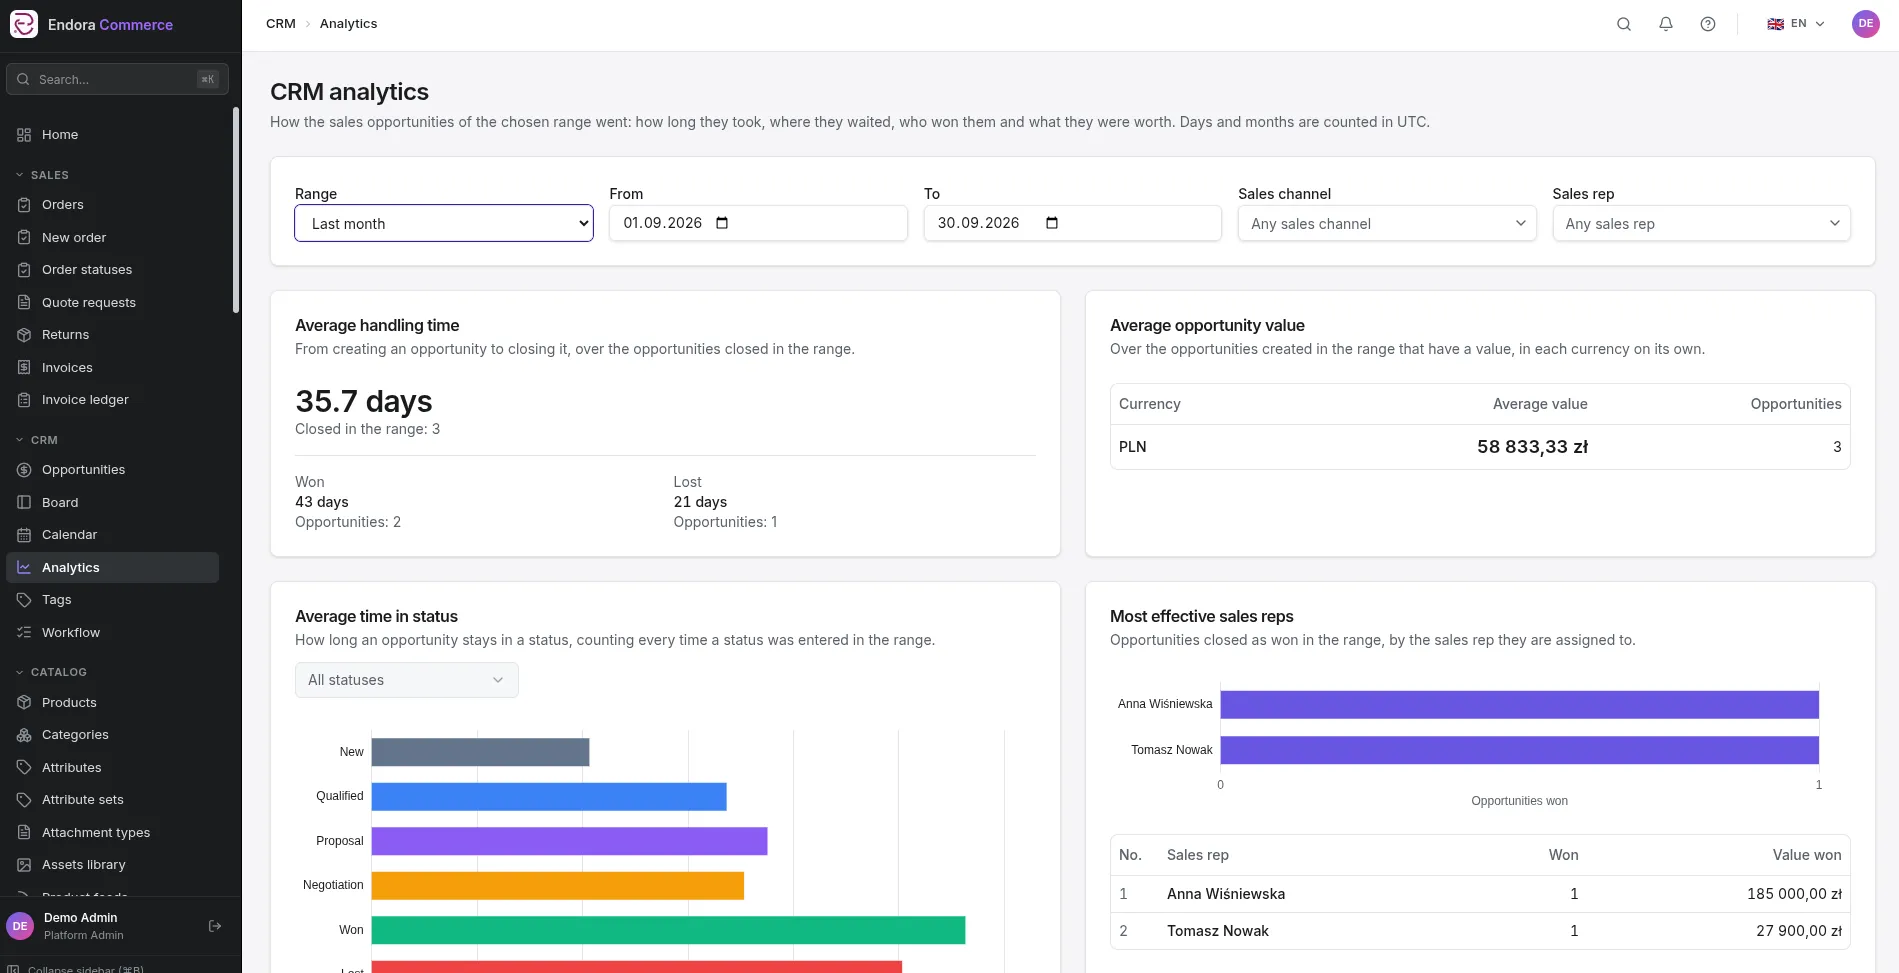Open the Sales channel dropdown
Viewport: 1899px width, 973px height.
click(x=1386, y=224)
